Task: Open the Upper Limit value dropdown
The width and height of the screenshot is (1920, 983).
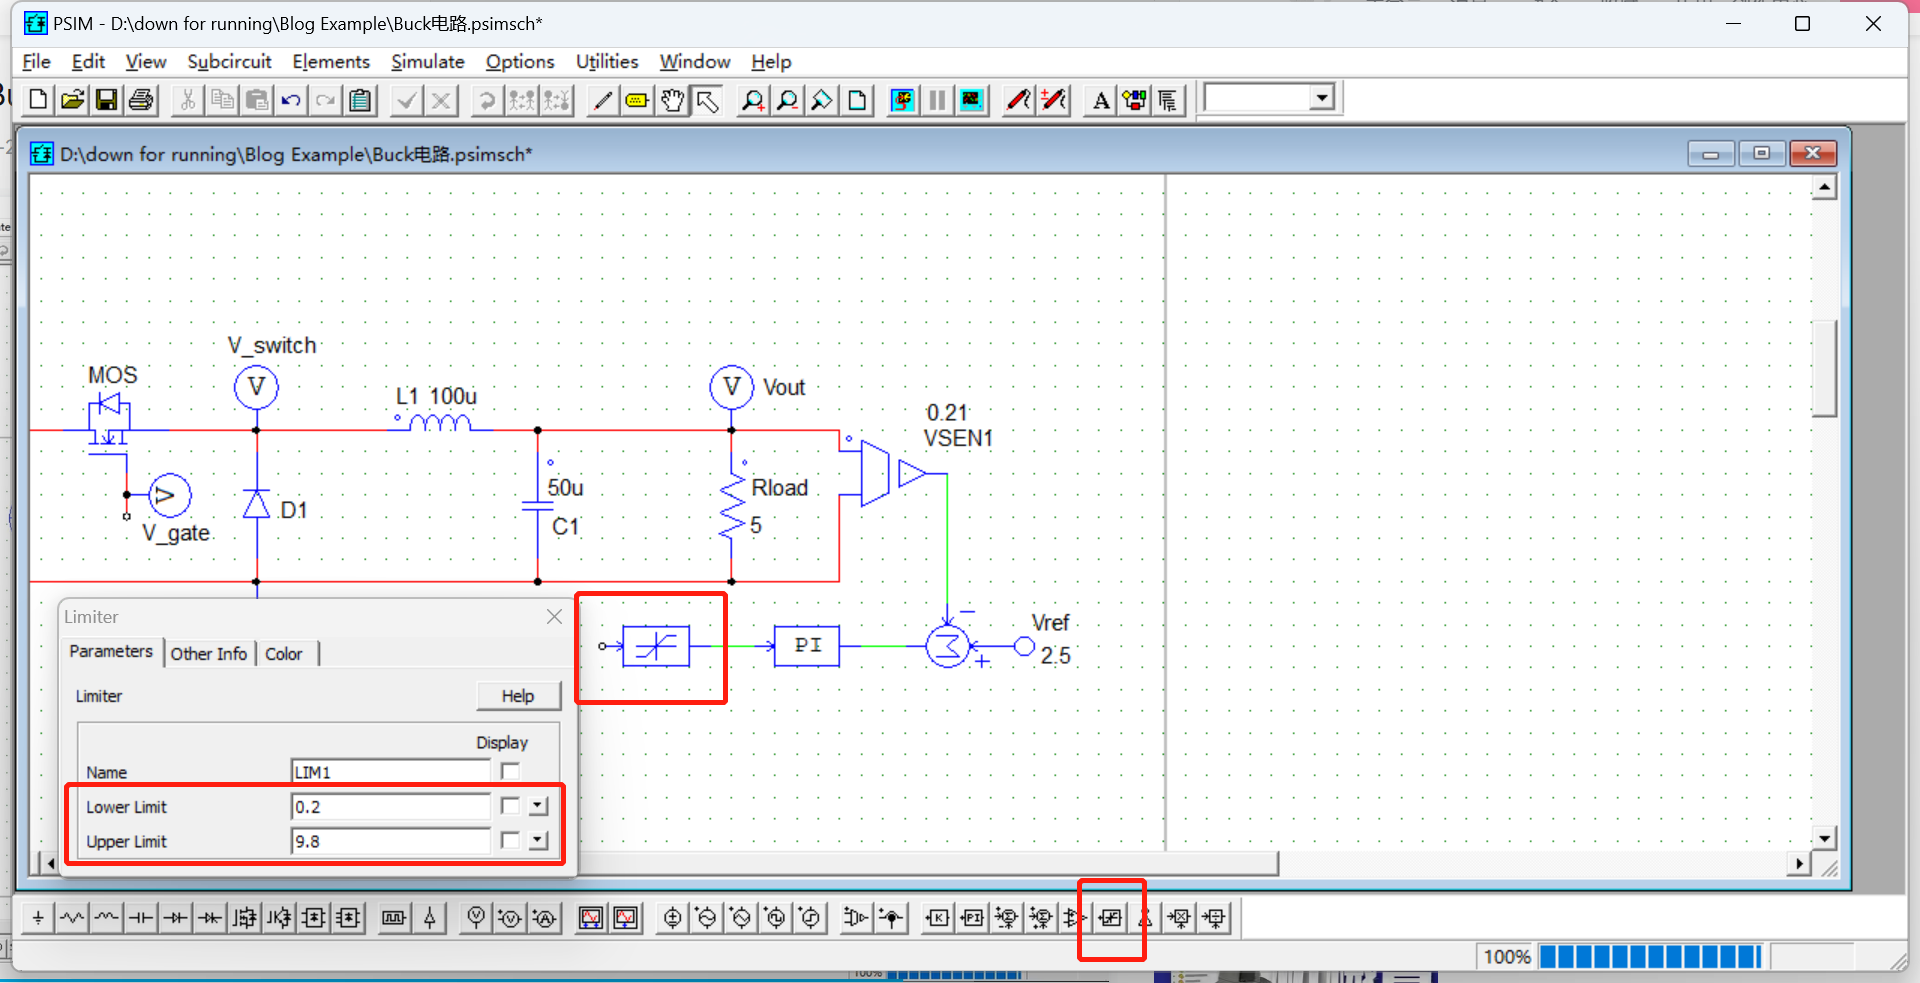Action: click(x=539, y=841)
